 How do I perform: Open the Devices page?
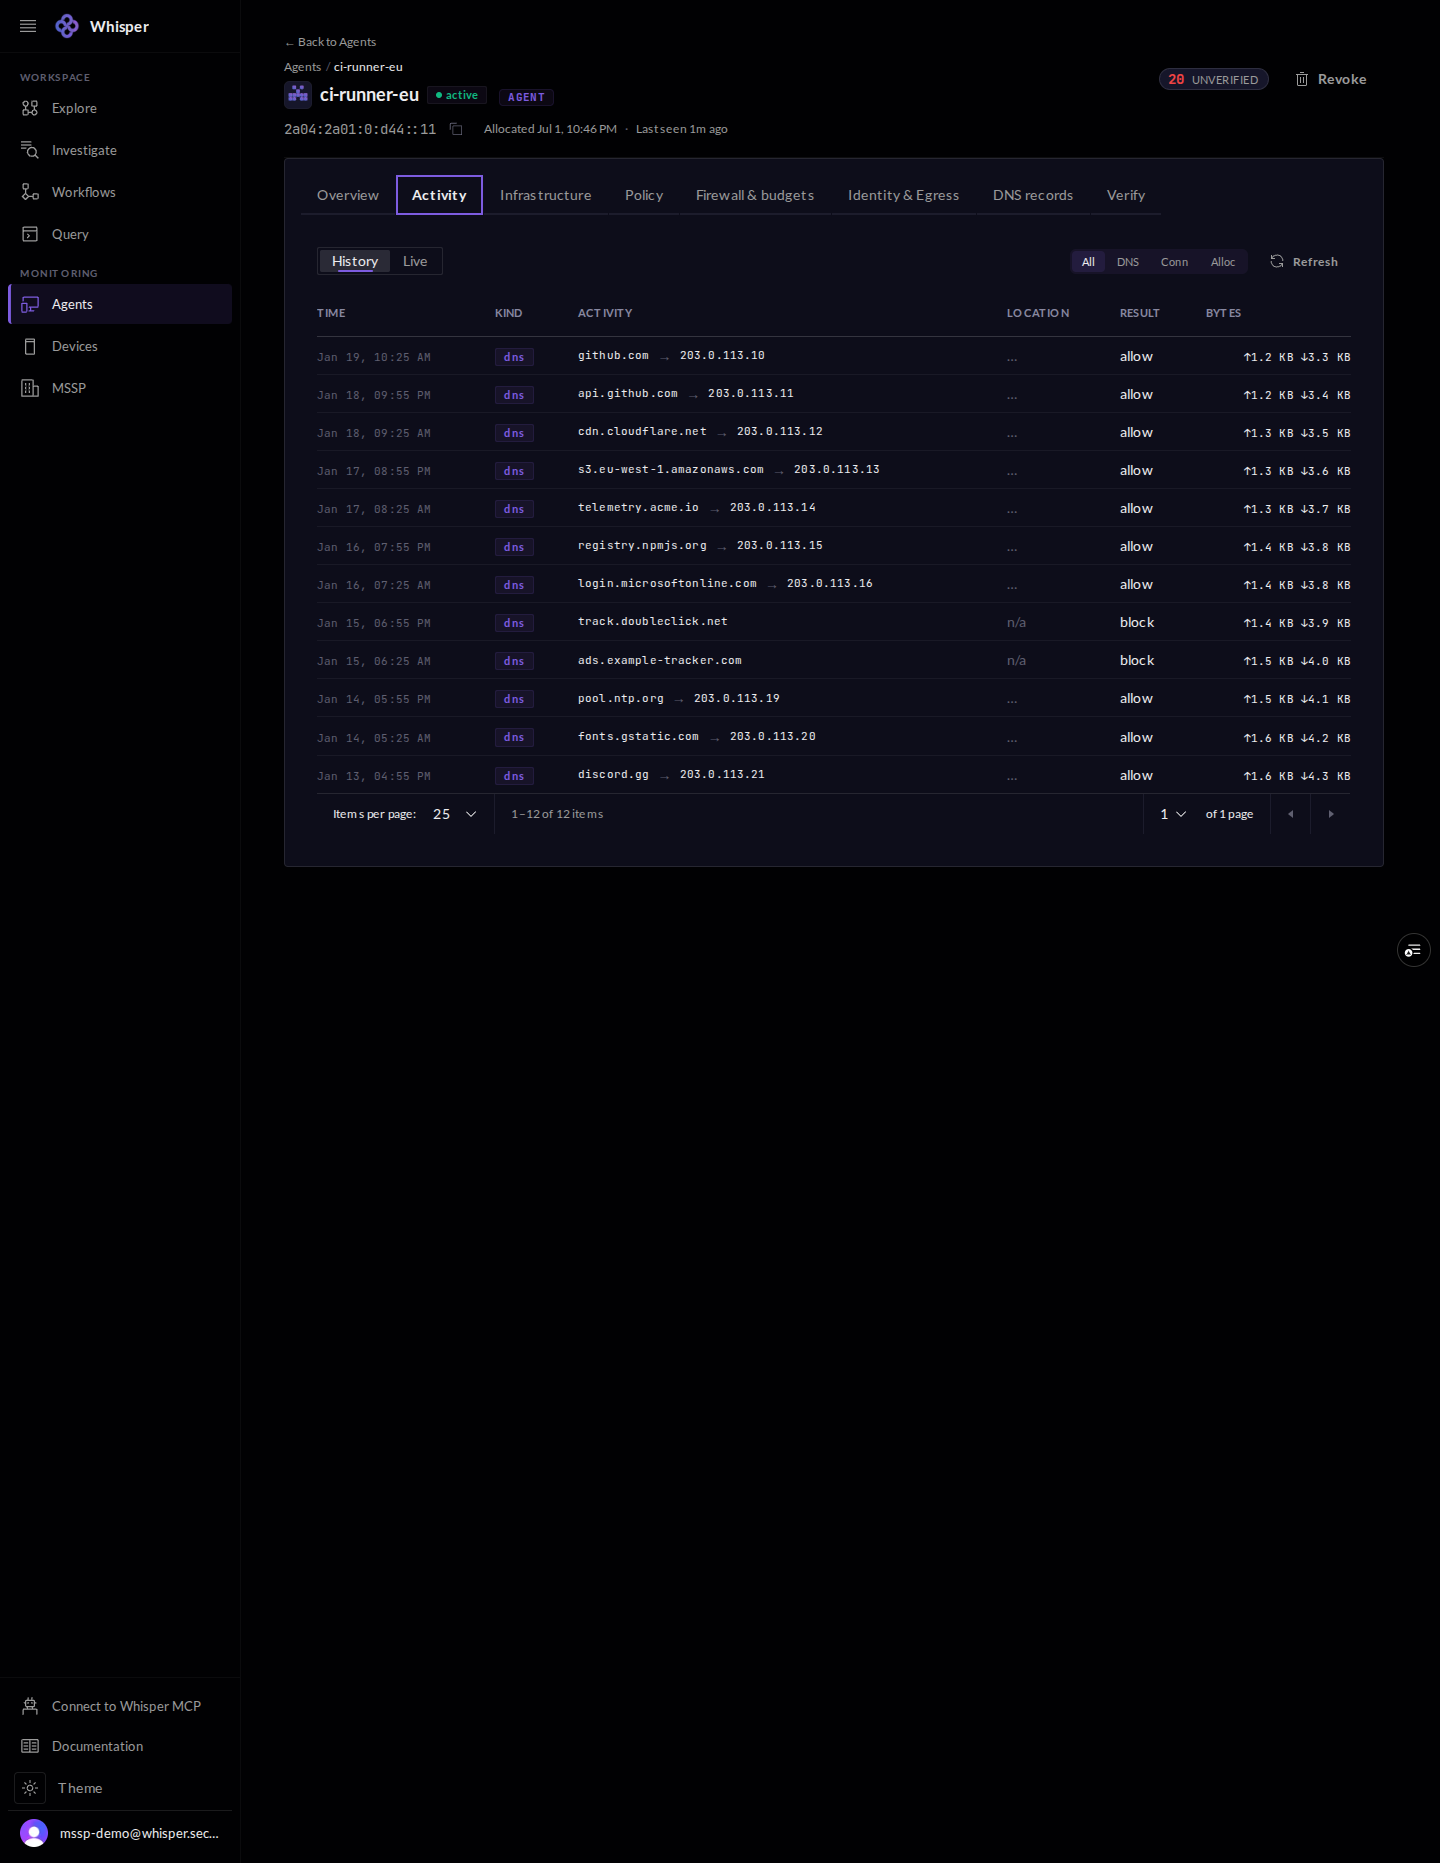[x=120, y=346]
